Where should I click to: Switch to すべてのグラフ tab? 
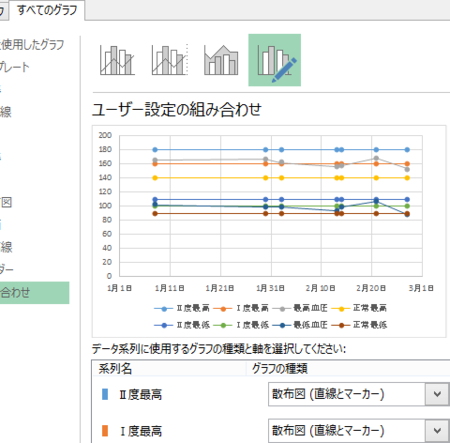pyautogui.click(x=47, y=10)
